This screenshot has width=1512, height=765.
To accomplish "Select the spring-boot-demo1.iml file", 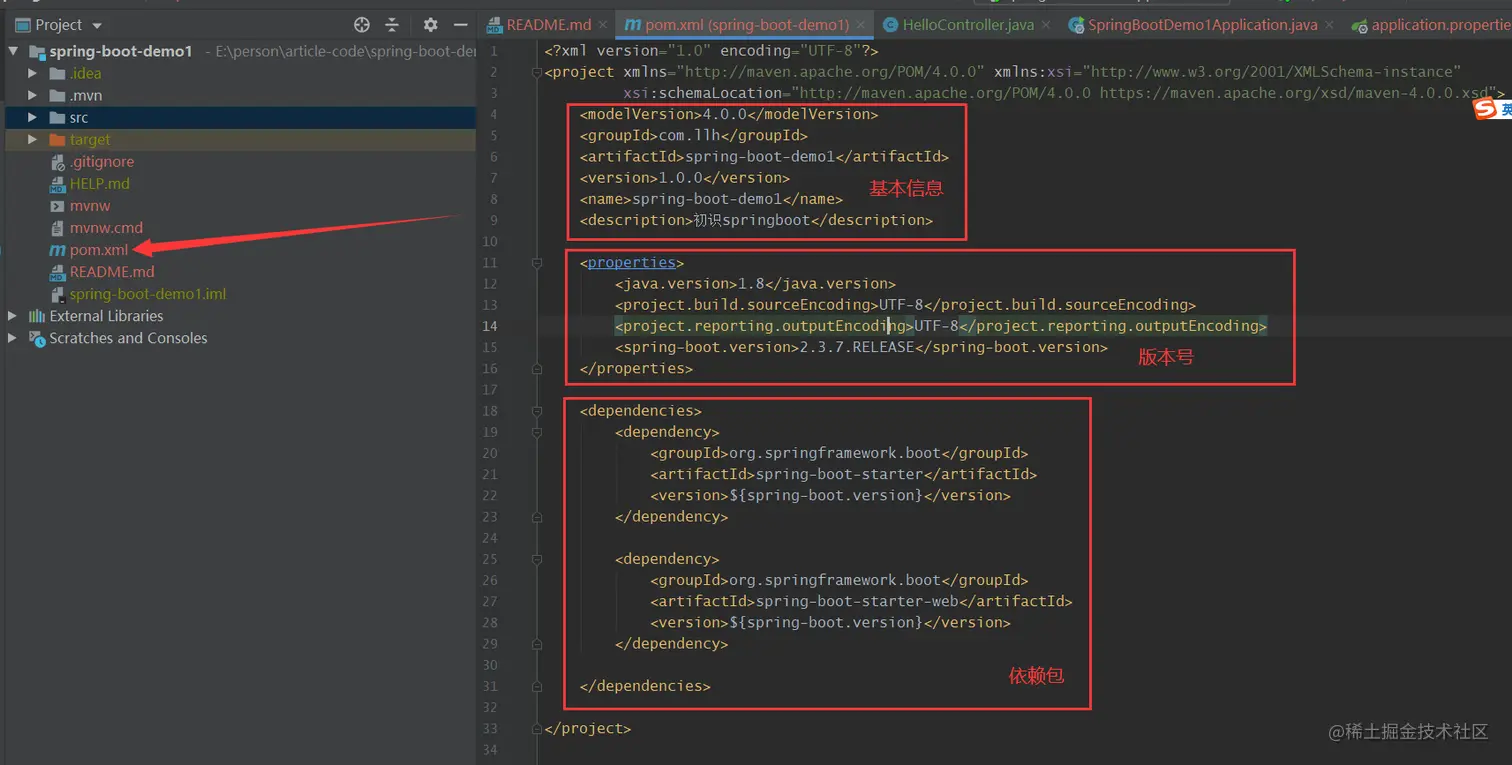I will [148, 294].
